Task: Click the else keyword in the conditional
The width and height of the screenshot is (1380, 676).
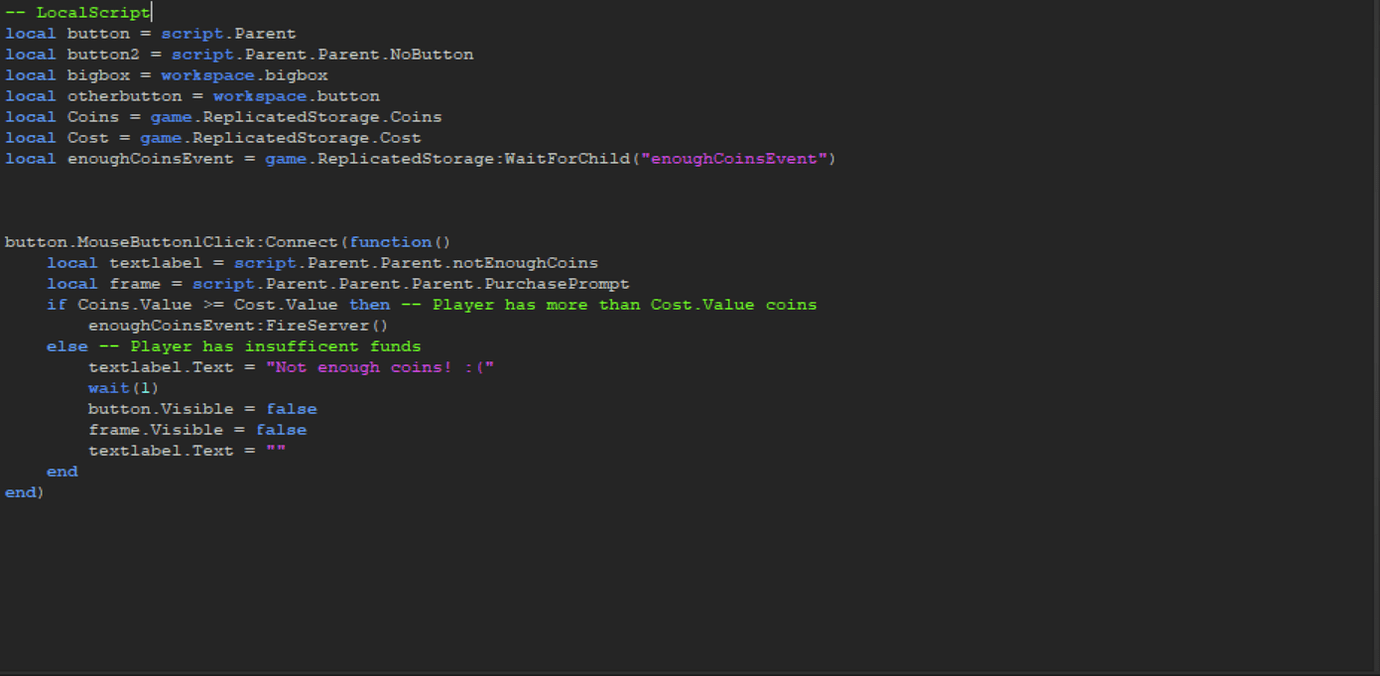Action: pyautogui.click(x=67, y=346)
